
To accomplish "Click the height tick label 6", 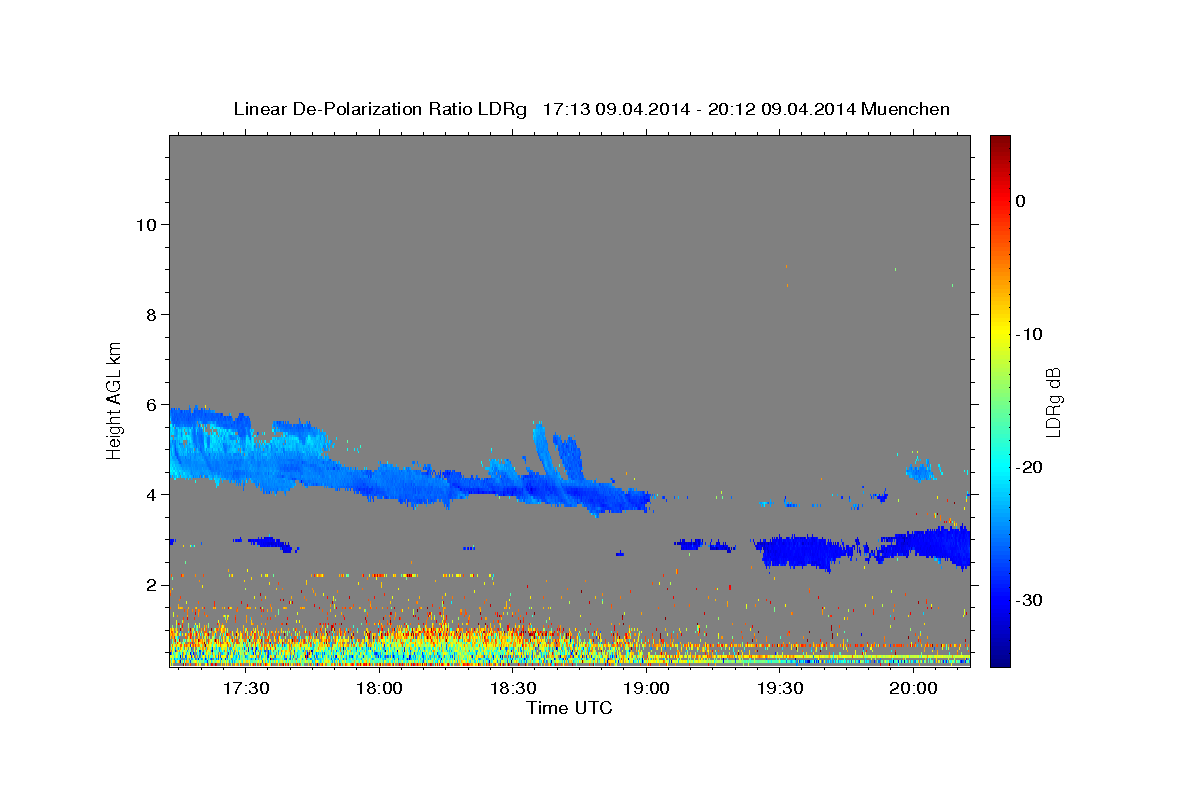I will pos(152,404).
